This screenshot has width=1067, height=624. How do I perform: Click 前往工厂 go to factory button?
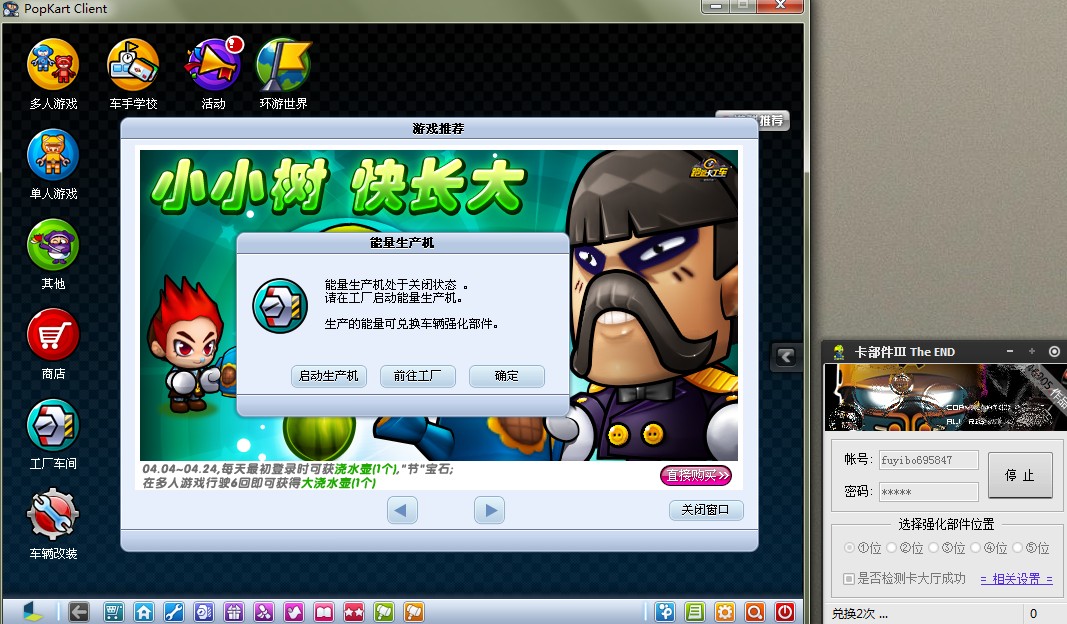tap(417, 376)
